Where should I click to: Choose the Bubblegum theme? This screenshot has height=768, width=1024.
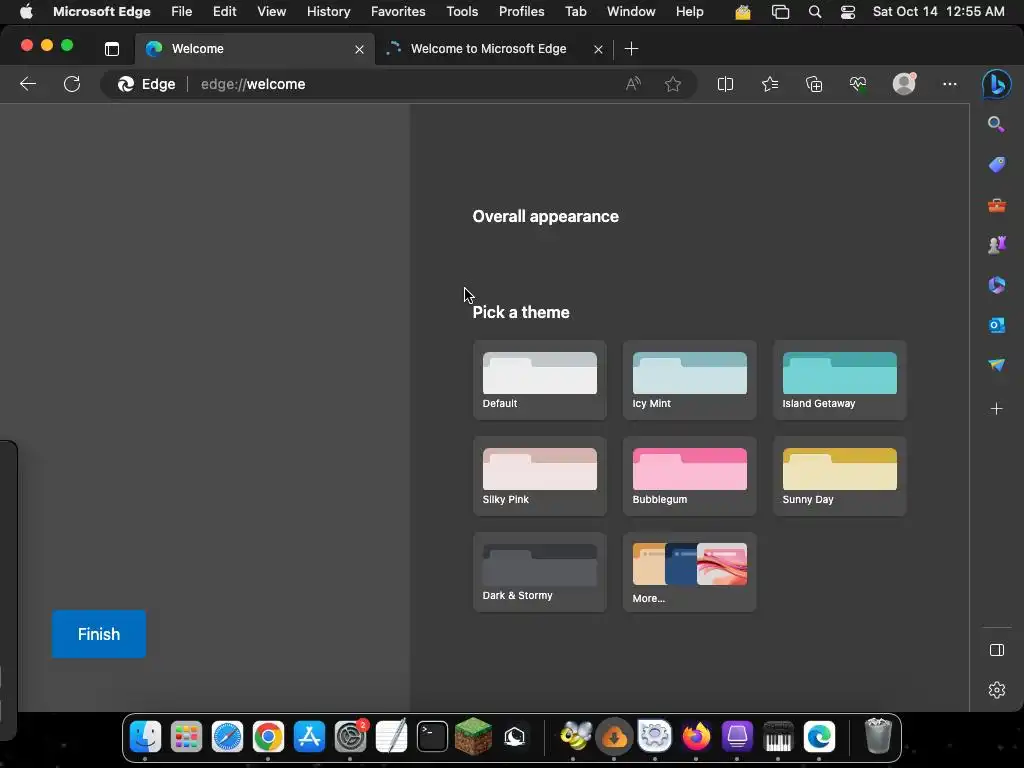click(690, 476)
